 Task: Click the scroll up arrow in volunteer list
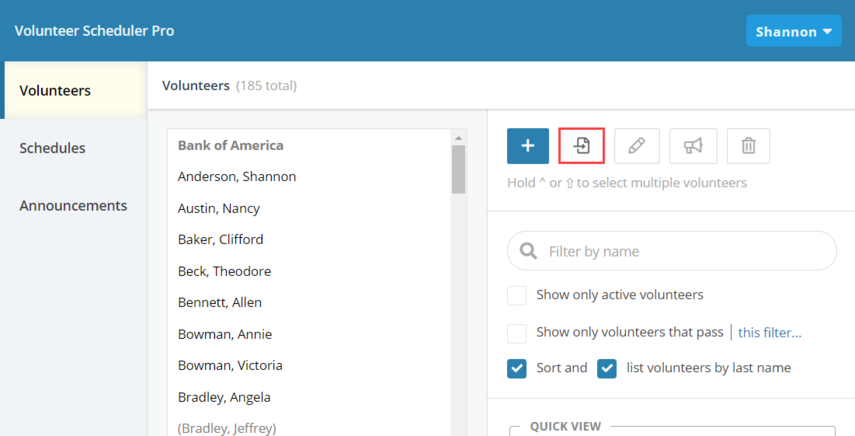point(458,138)
